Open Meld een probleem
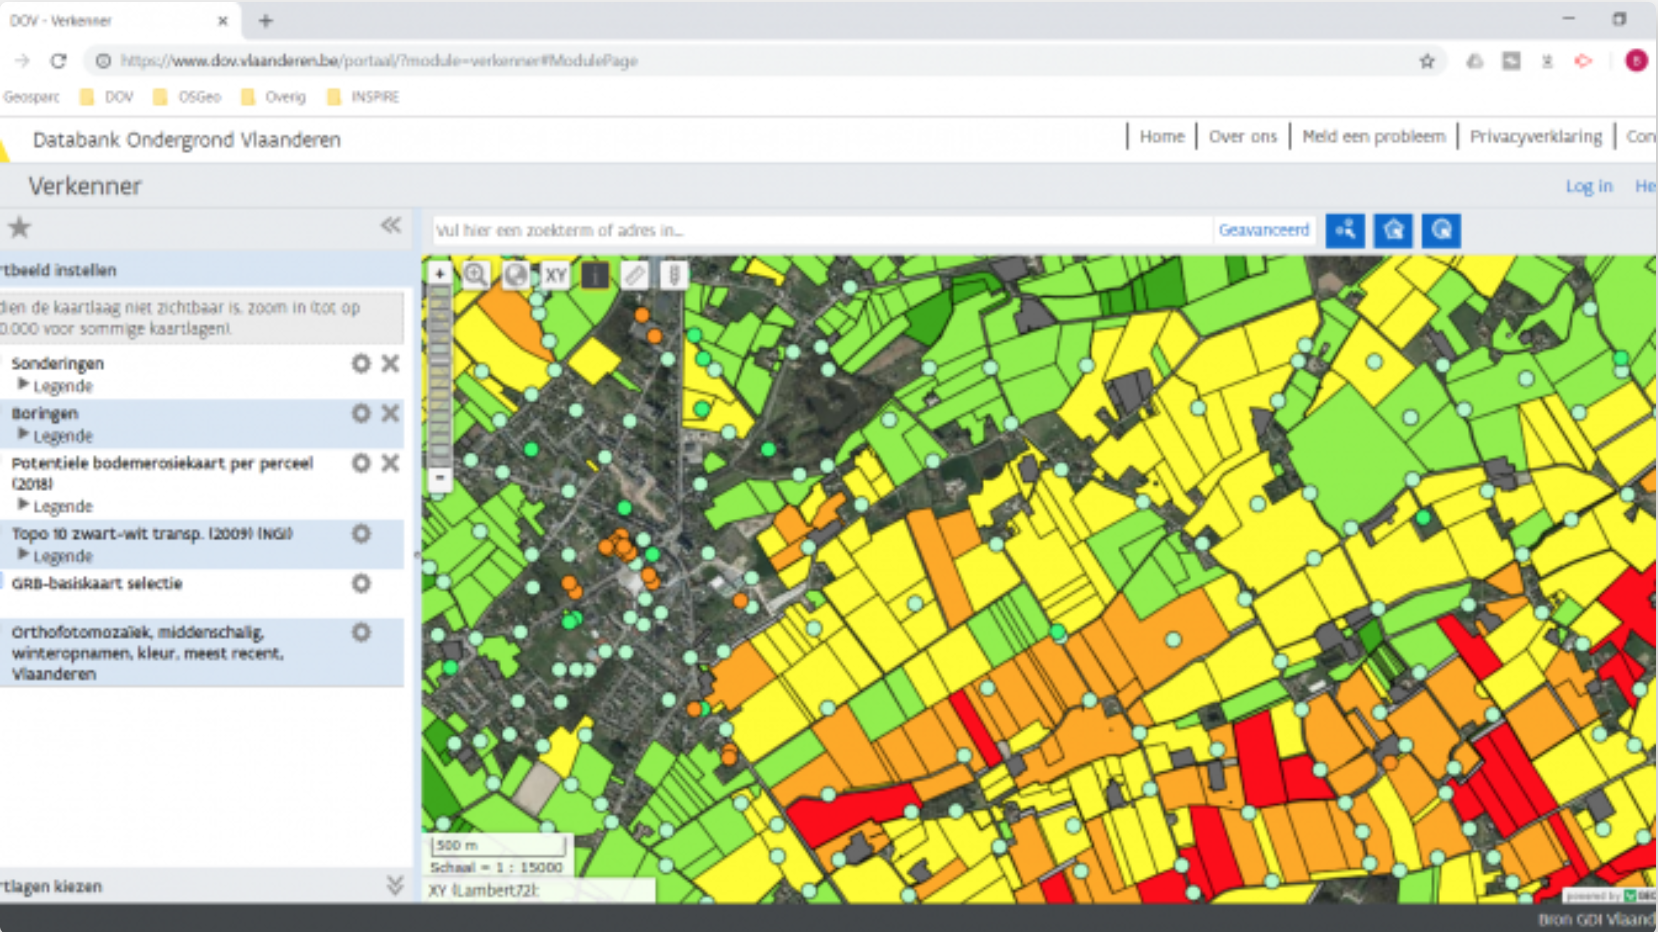The height and width of the screenshot is (932, 1658). tap(1374, 136)
